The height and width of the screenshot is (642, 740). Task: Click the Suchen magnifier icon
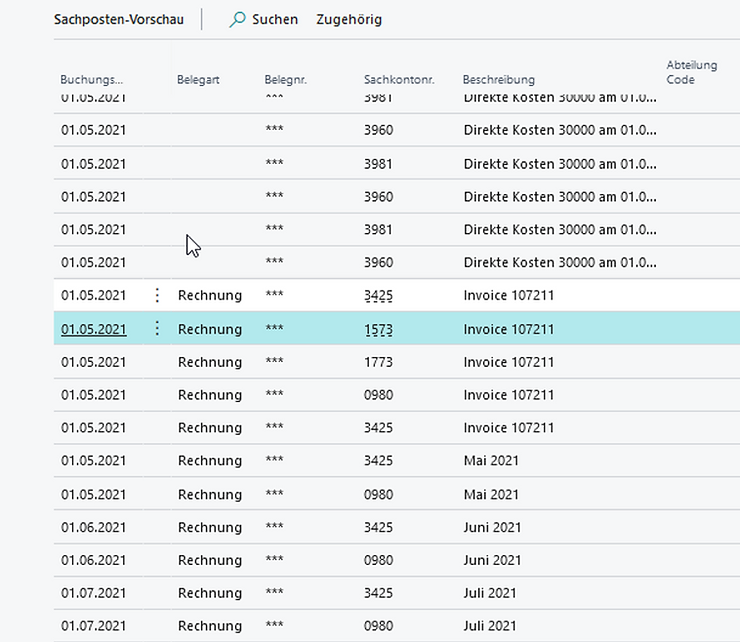[x=237, y=19]
